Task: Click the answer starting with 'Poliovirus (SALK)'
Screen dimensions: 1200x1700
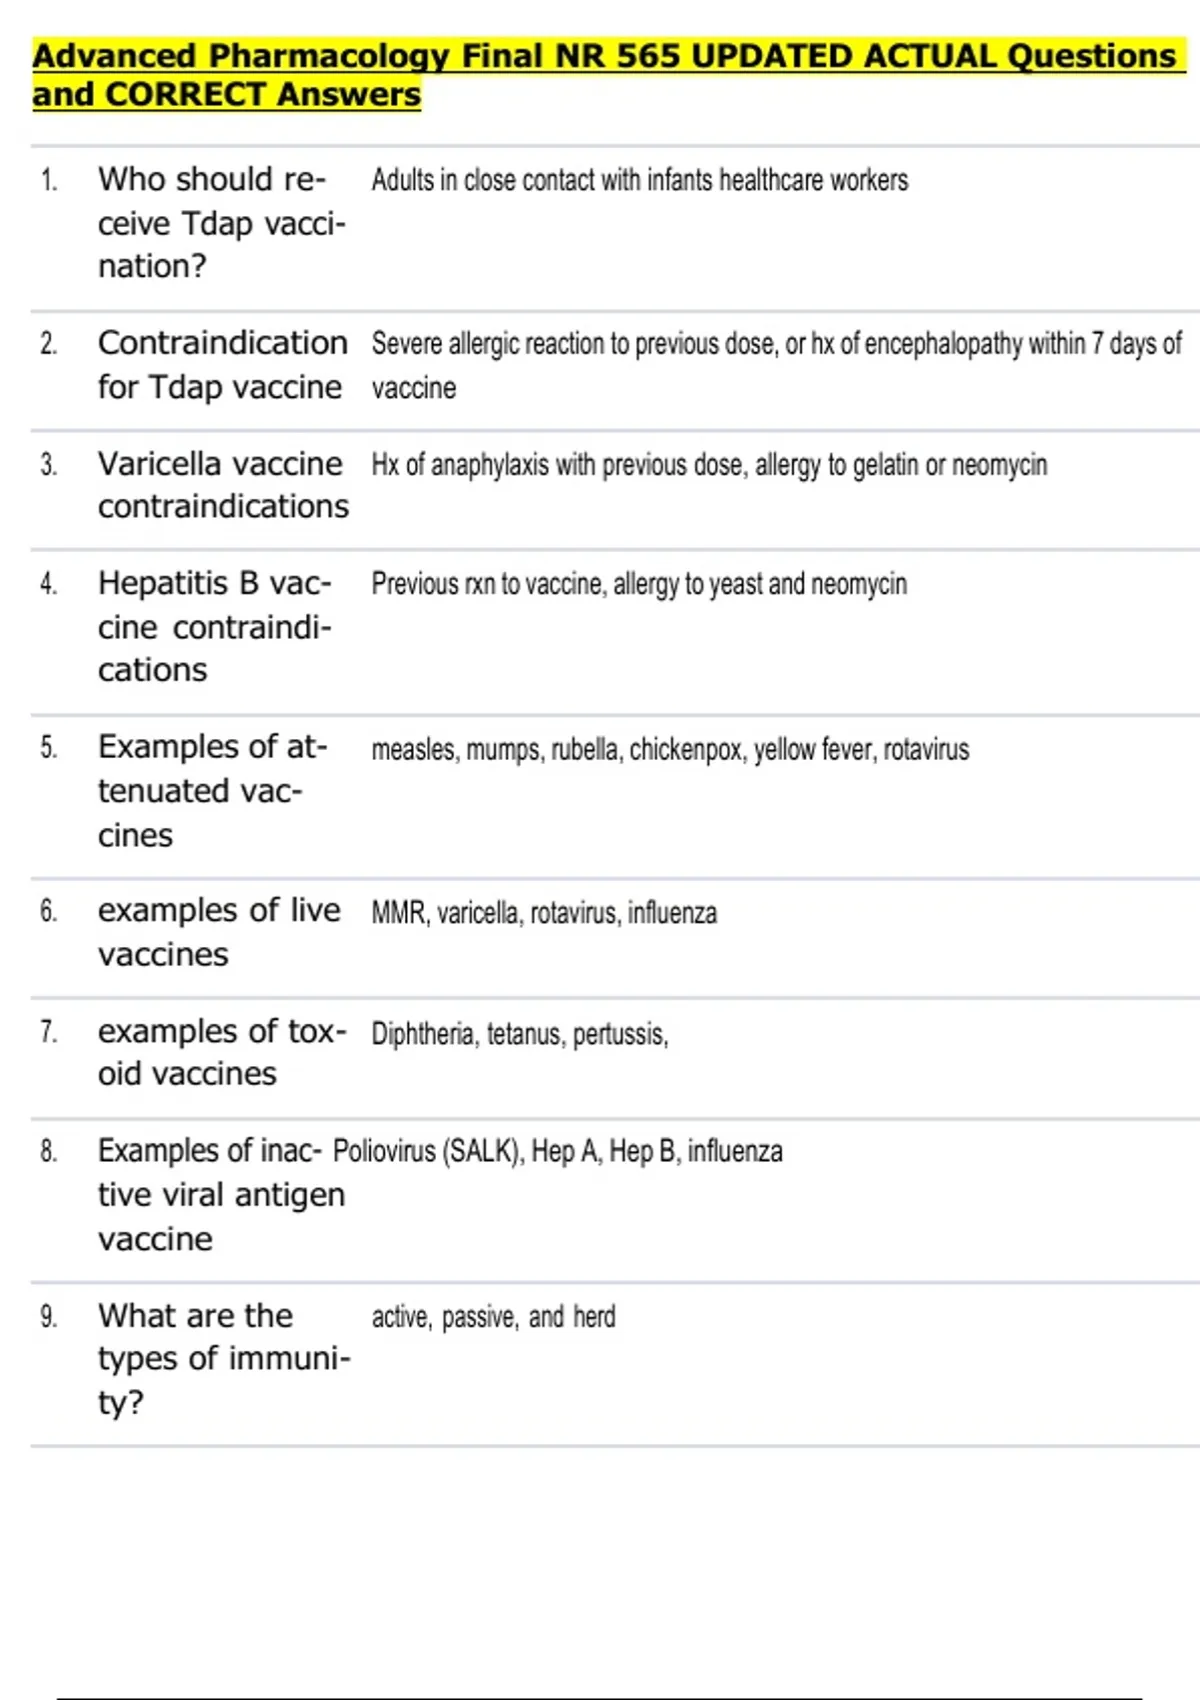Action: [x=558, y=1151]
